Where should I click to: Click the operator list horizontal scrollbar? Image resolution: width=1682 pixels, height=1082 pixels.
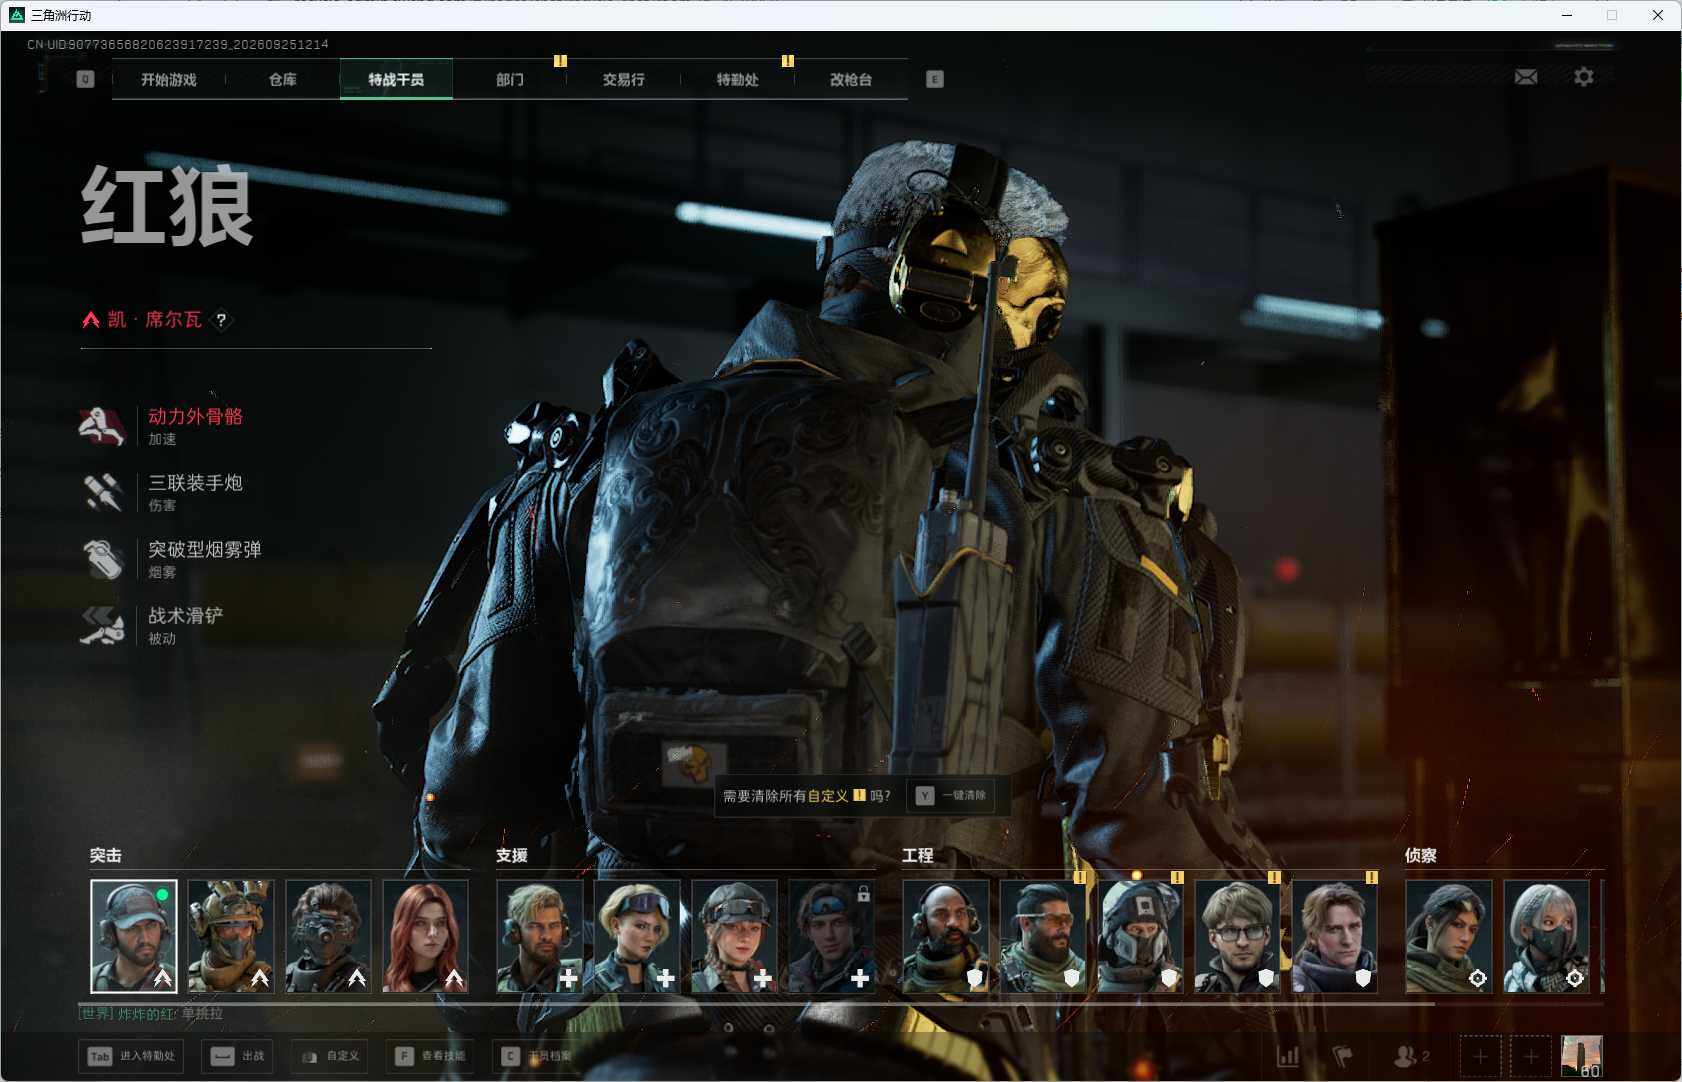point(757,1003)
